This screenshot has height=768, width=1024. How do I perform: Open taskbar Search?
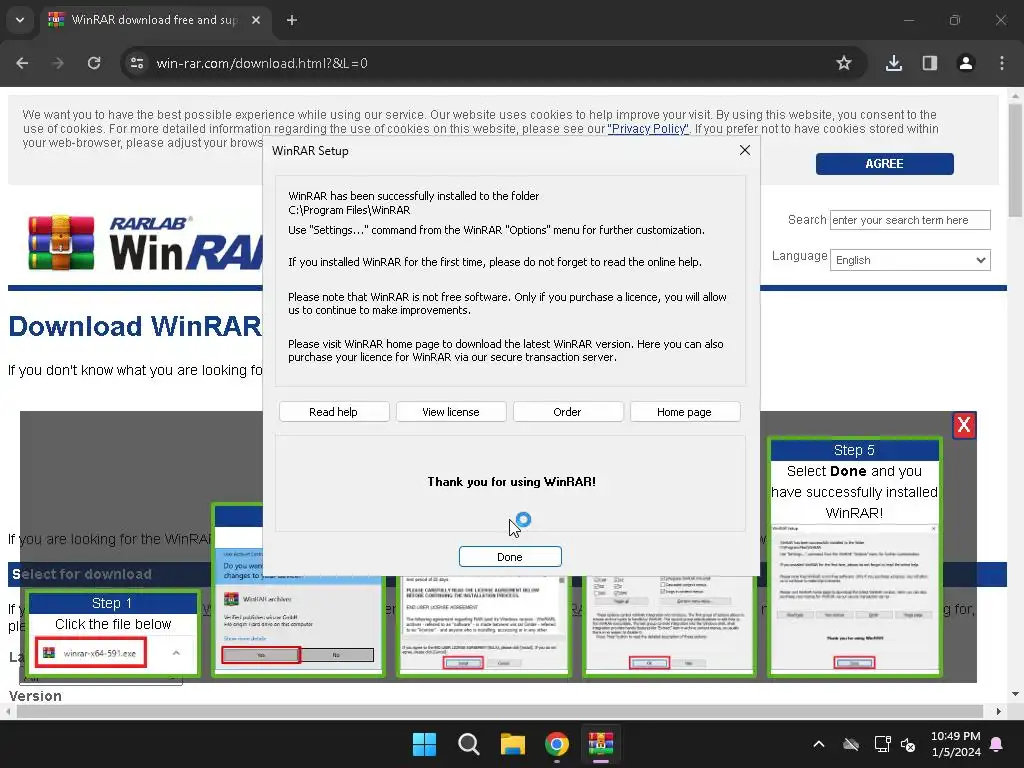(468, 744)
